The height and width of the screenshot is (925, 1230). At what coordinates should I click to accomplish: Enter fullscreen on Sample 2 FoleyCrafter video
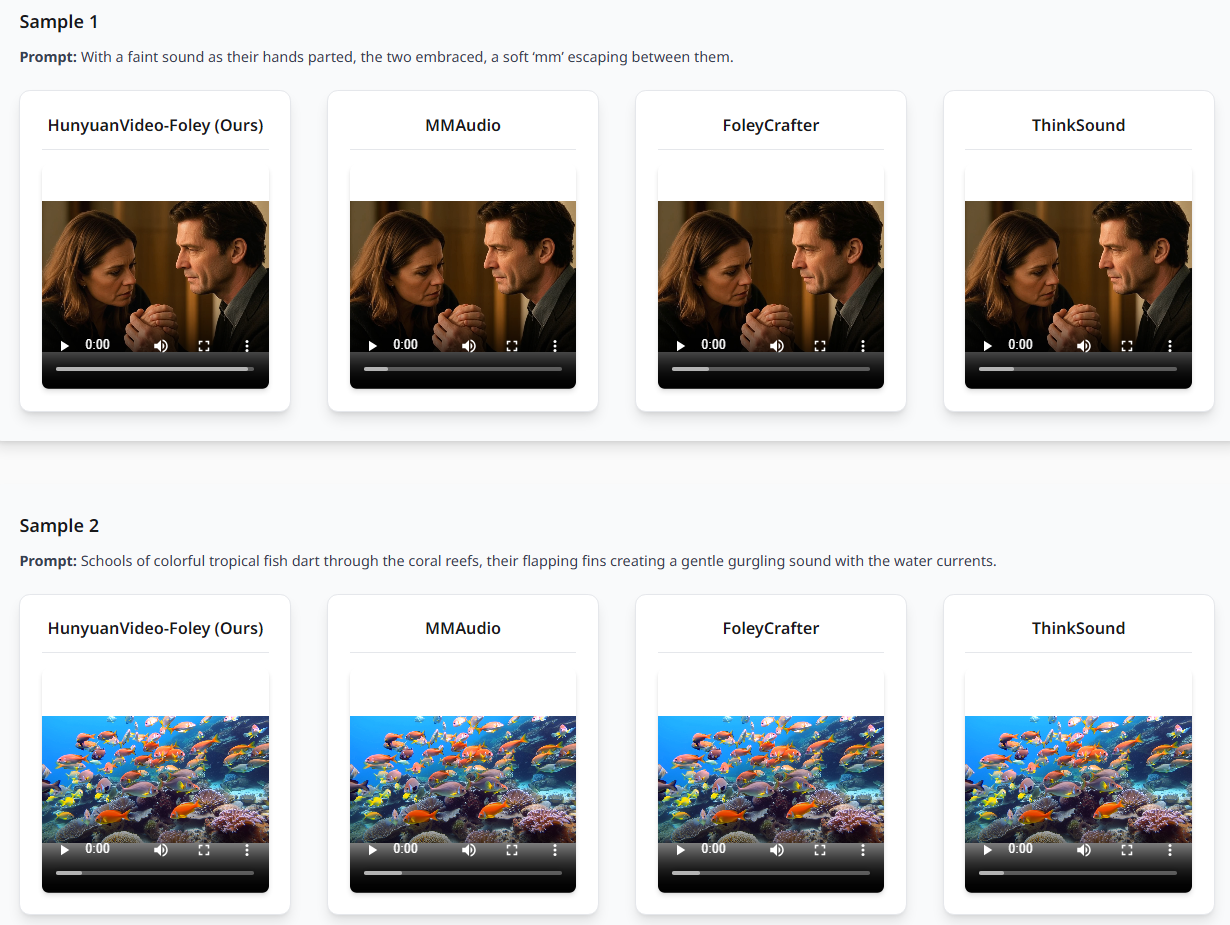820,849
